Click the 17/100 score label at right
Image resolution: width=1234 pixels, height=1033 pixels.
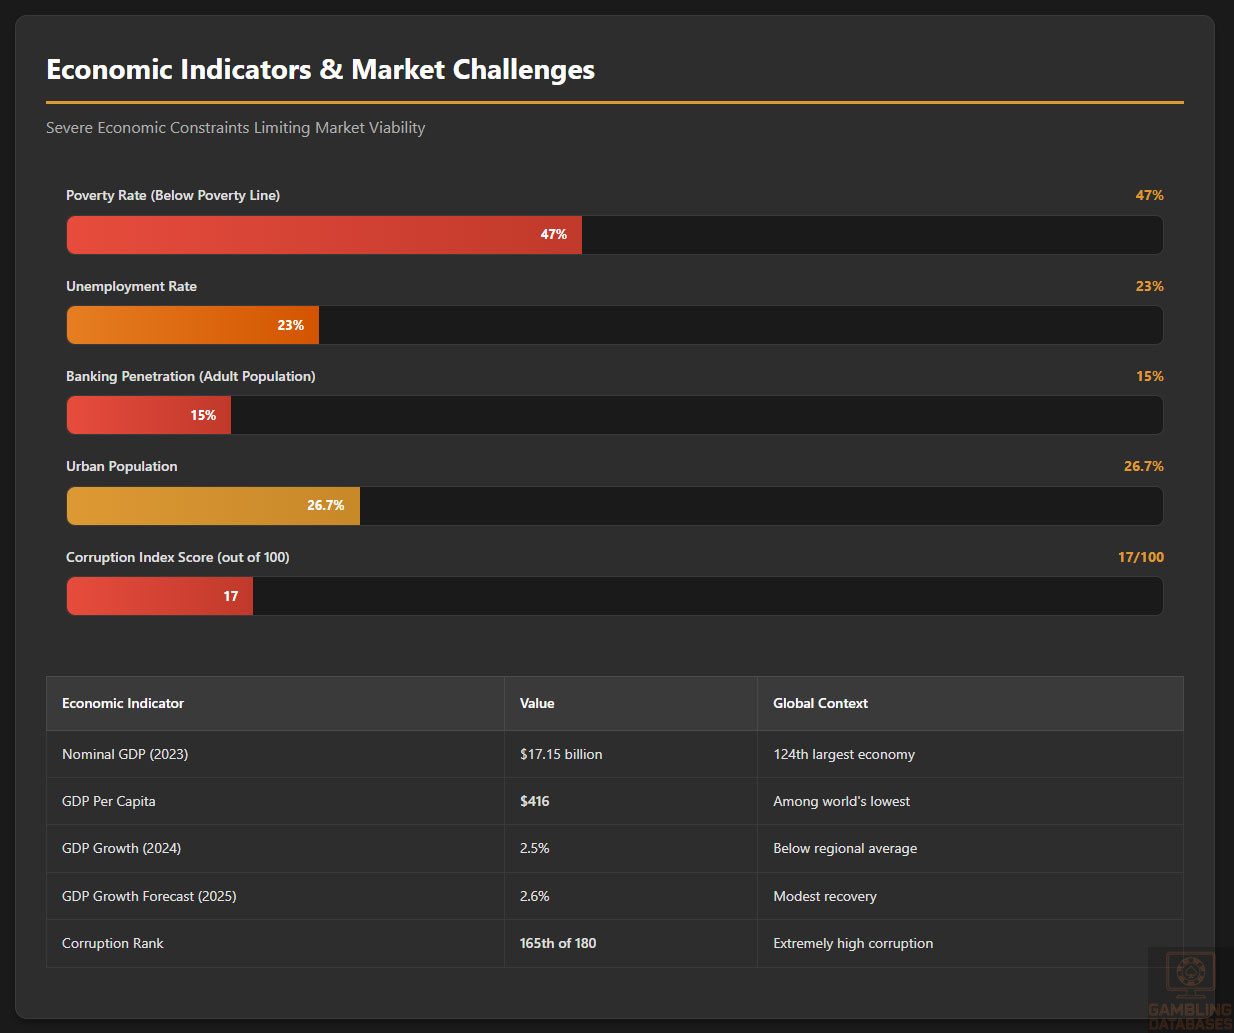pos(1140,558)
